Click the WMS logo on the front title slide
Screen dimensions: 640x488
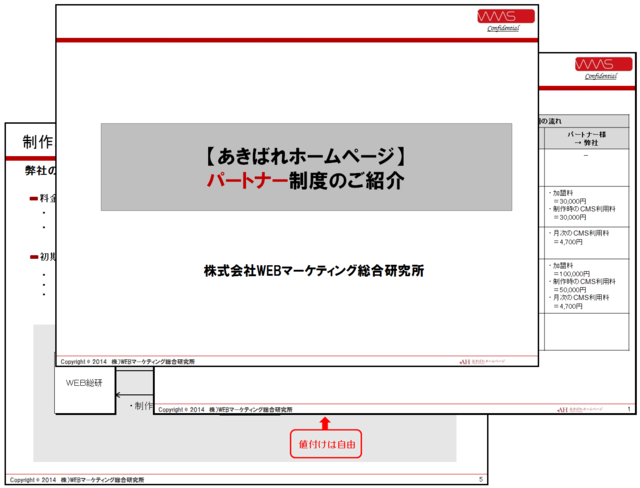pyautogui.click(x=506, y=16)
